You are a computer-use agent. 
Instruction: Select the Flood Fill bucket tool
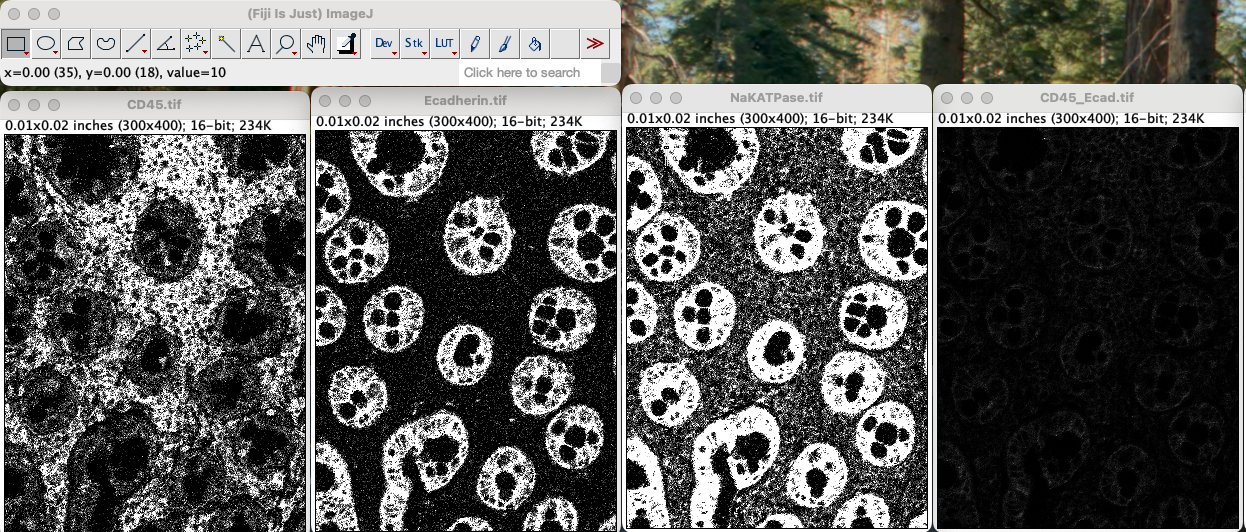[x=535, y=44]
